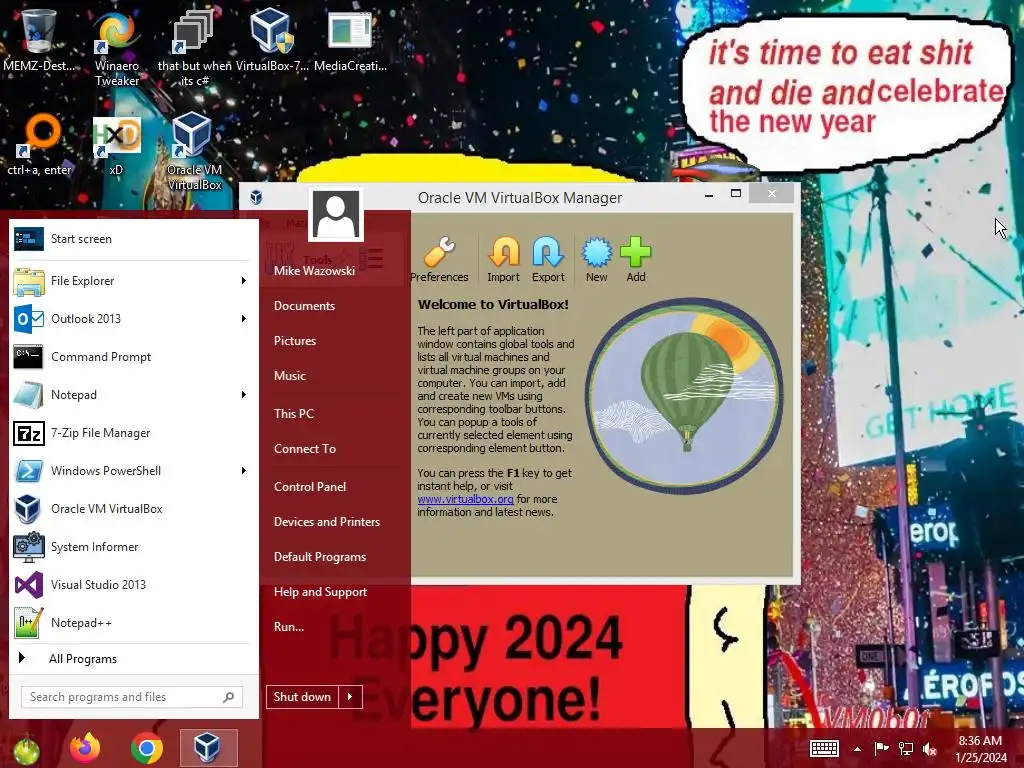Image resolution: width=1024 pixels, height=768 pixels.
Task: Click the Export appliance icon
Action: point(548,260)
